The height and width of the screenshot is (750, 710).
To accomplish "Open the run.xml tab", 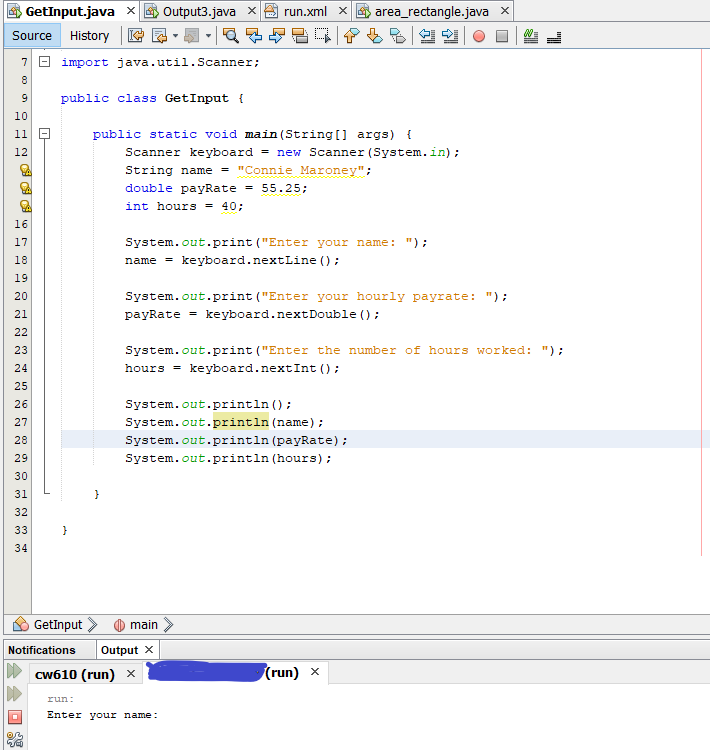I will tap(305, 11).
